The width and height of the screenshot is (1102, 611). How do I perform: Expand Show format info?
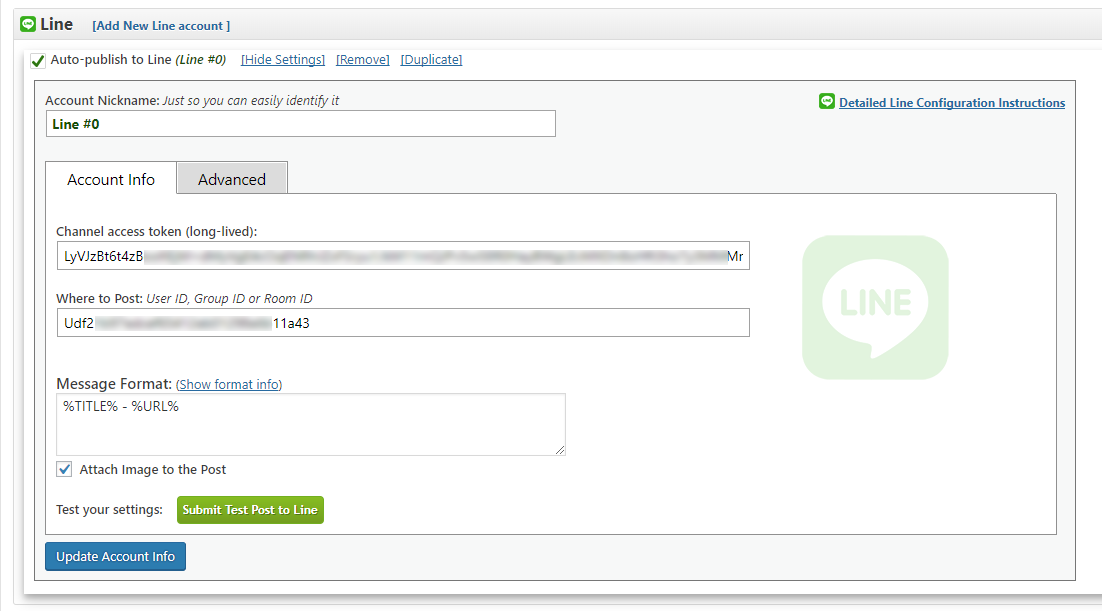point(229,385)
